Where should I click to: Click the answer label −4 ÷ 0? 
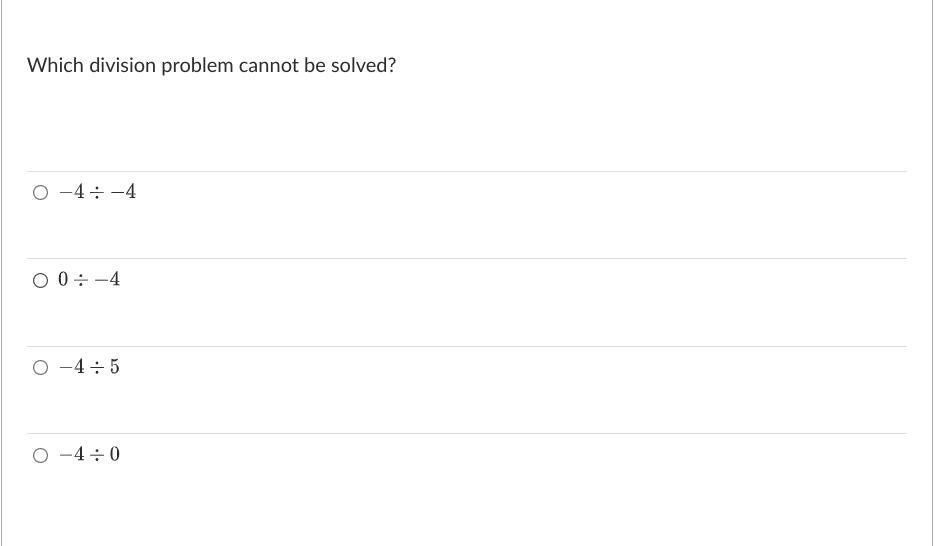pos(89,455)
